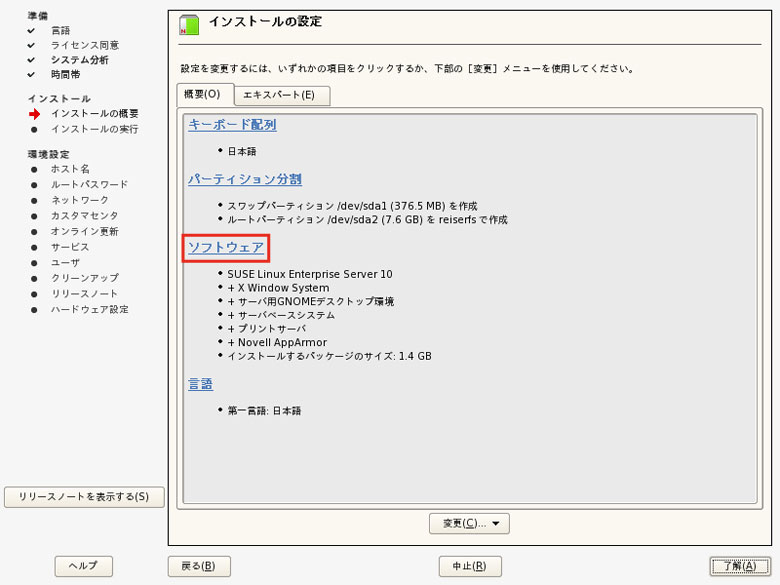Open the 言語 settings link
The image size is (780, 585).
coord(200,384)
